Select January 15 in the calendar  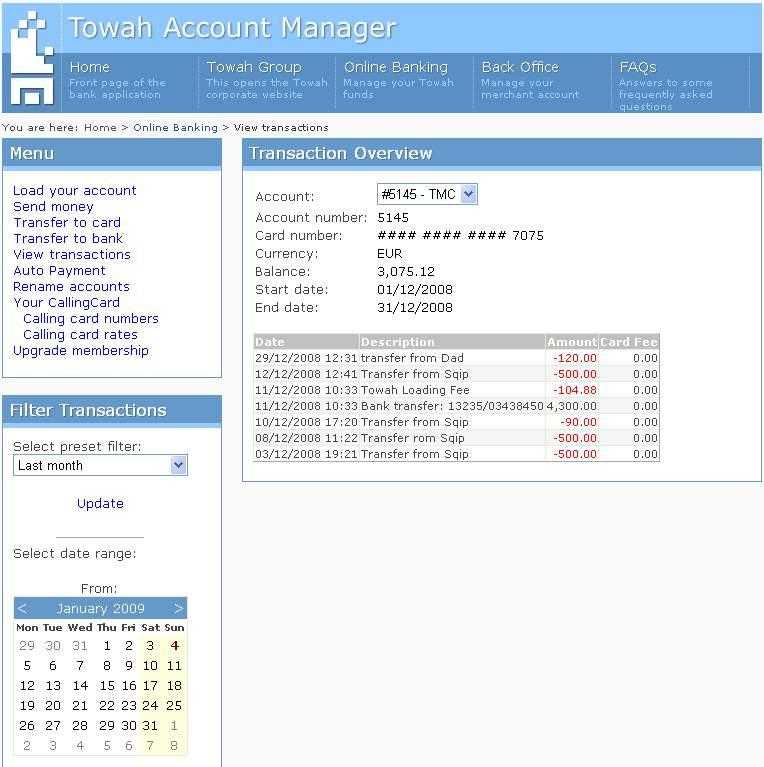click(x=107, y=685)
